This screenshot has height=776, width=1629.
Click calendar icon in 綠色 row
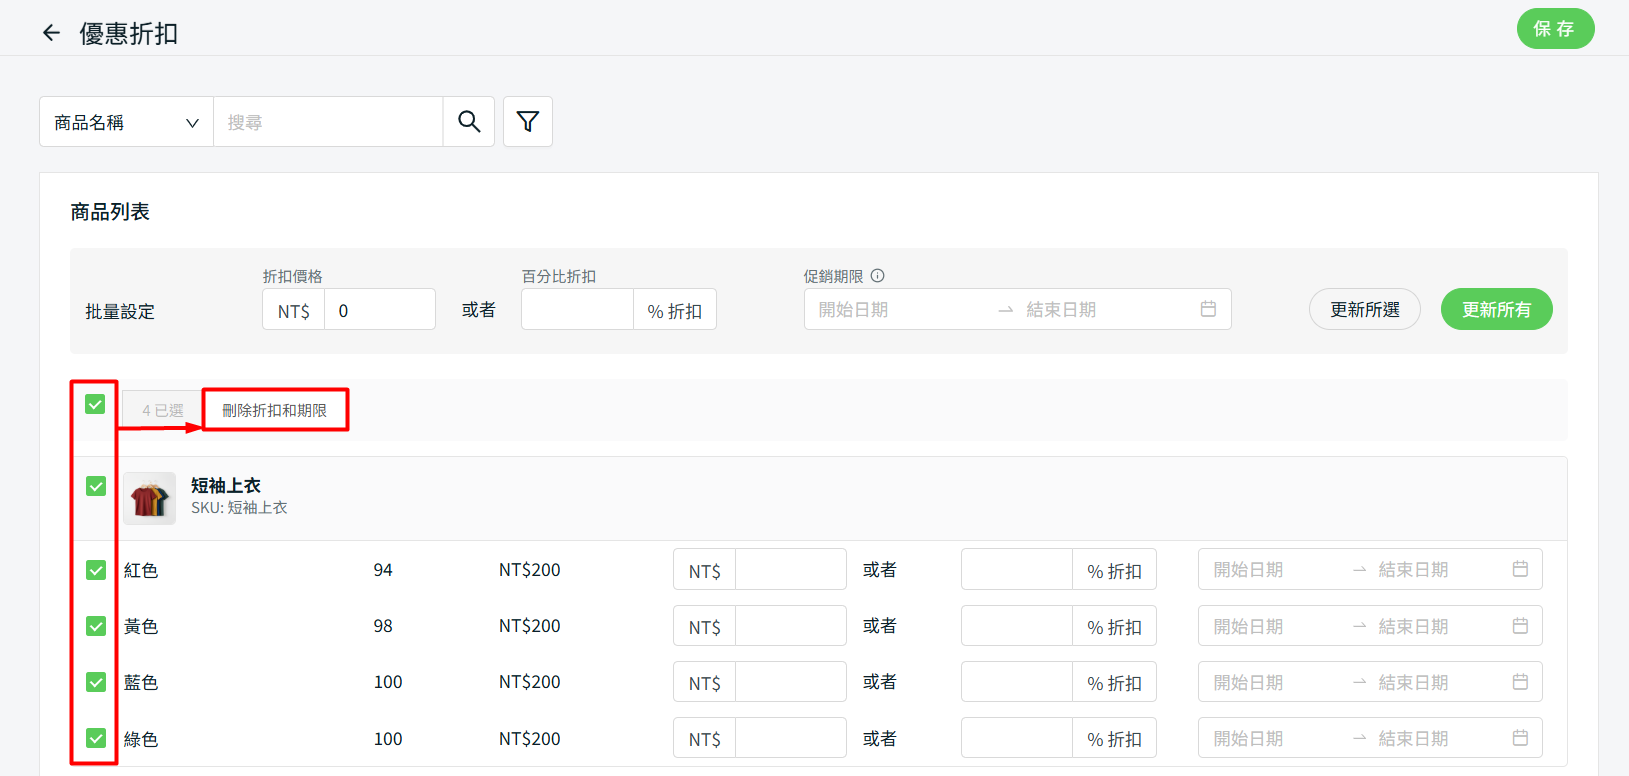(x=1520, y=738)
